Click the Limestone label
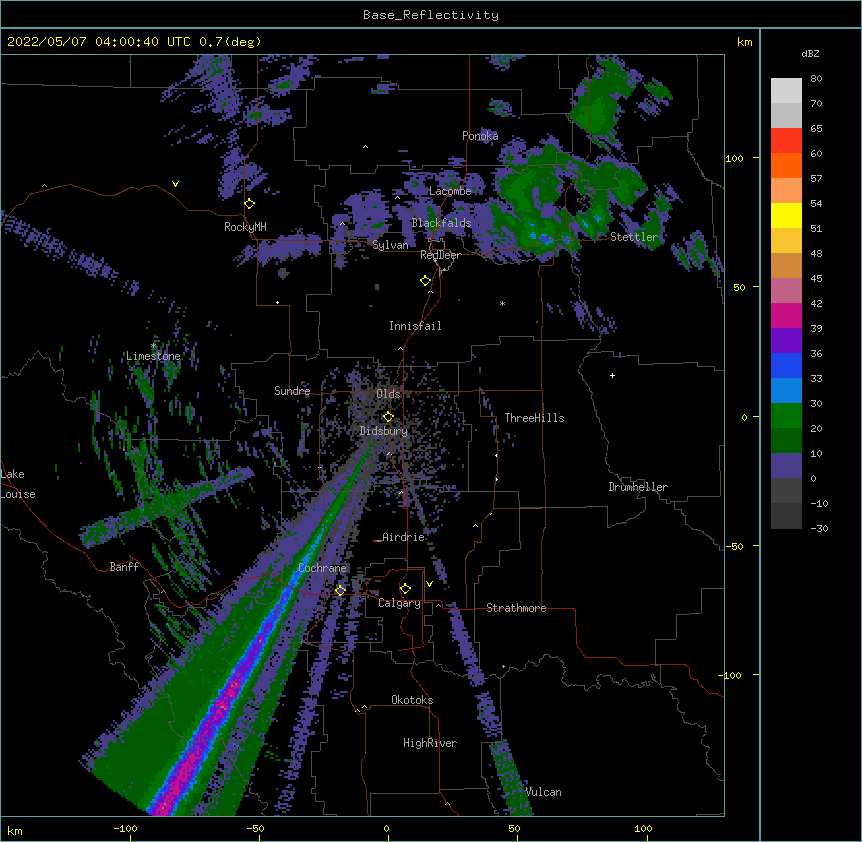Screen dimensions: 862x842 pyautogui.click(x=153, y=356)
